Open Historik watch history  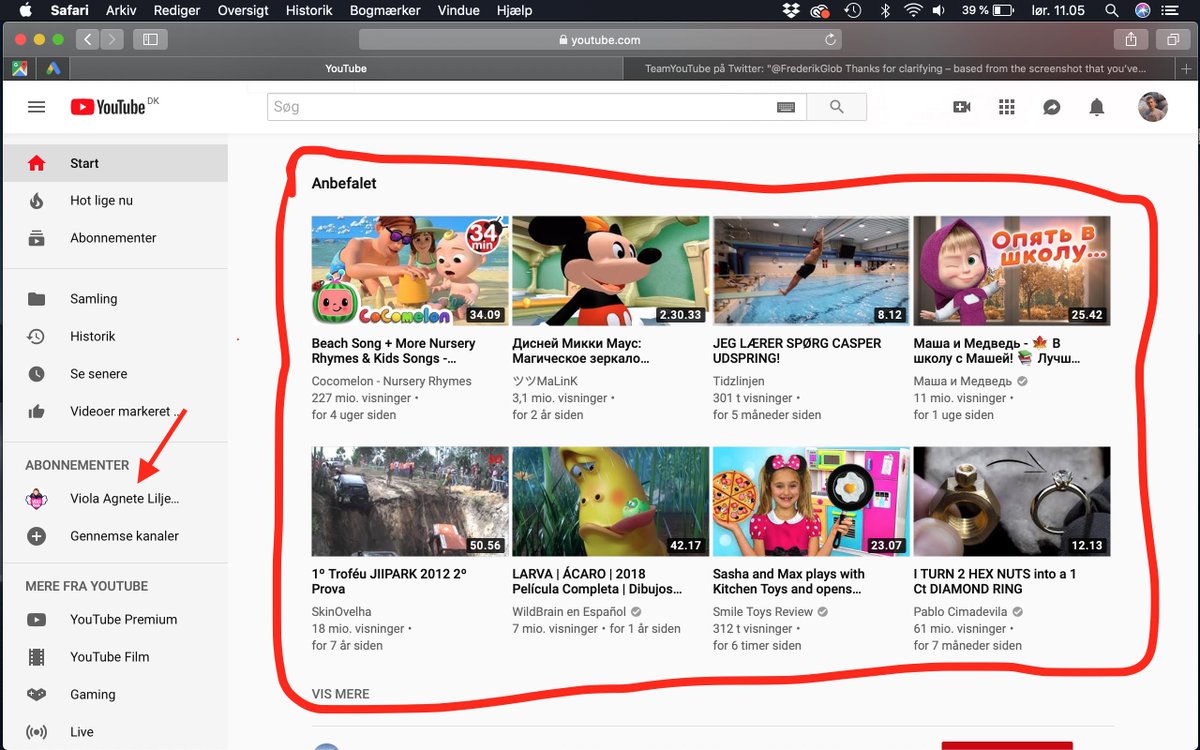click(x=115, y=336)
